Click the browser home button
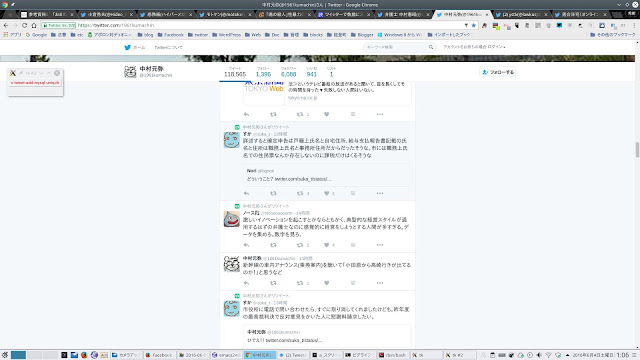Viewport: 640px width, 360px height. (x=34, y=25)
